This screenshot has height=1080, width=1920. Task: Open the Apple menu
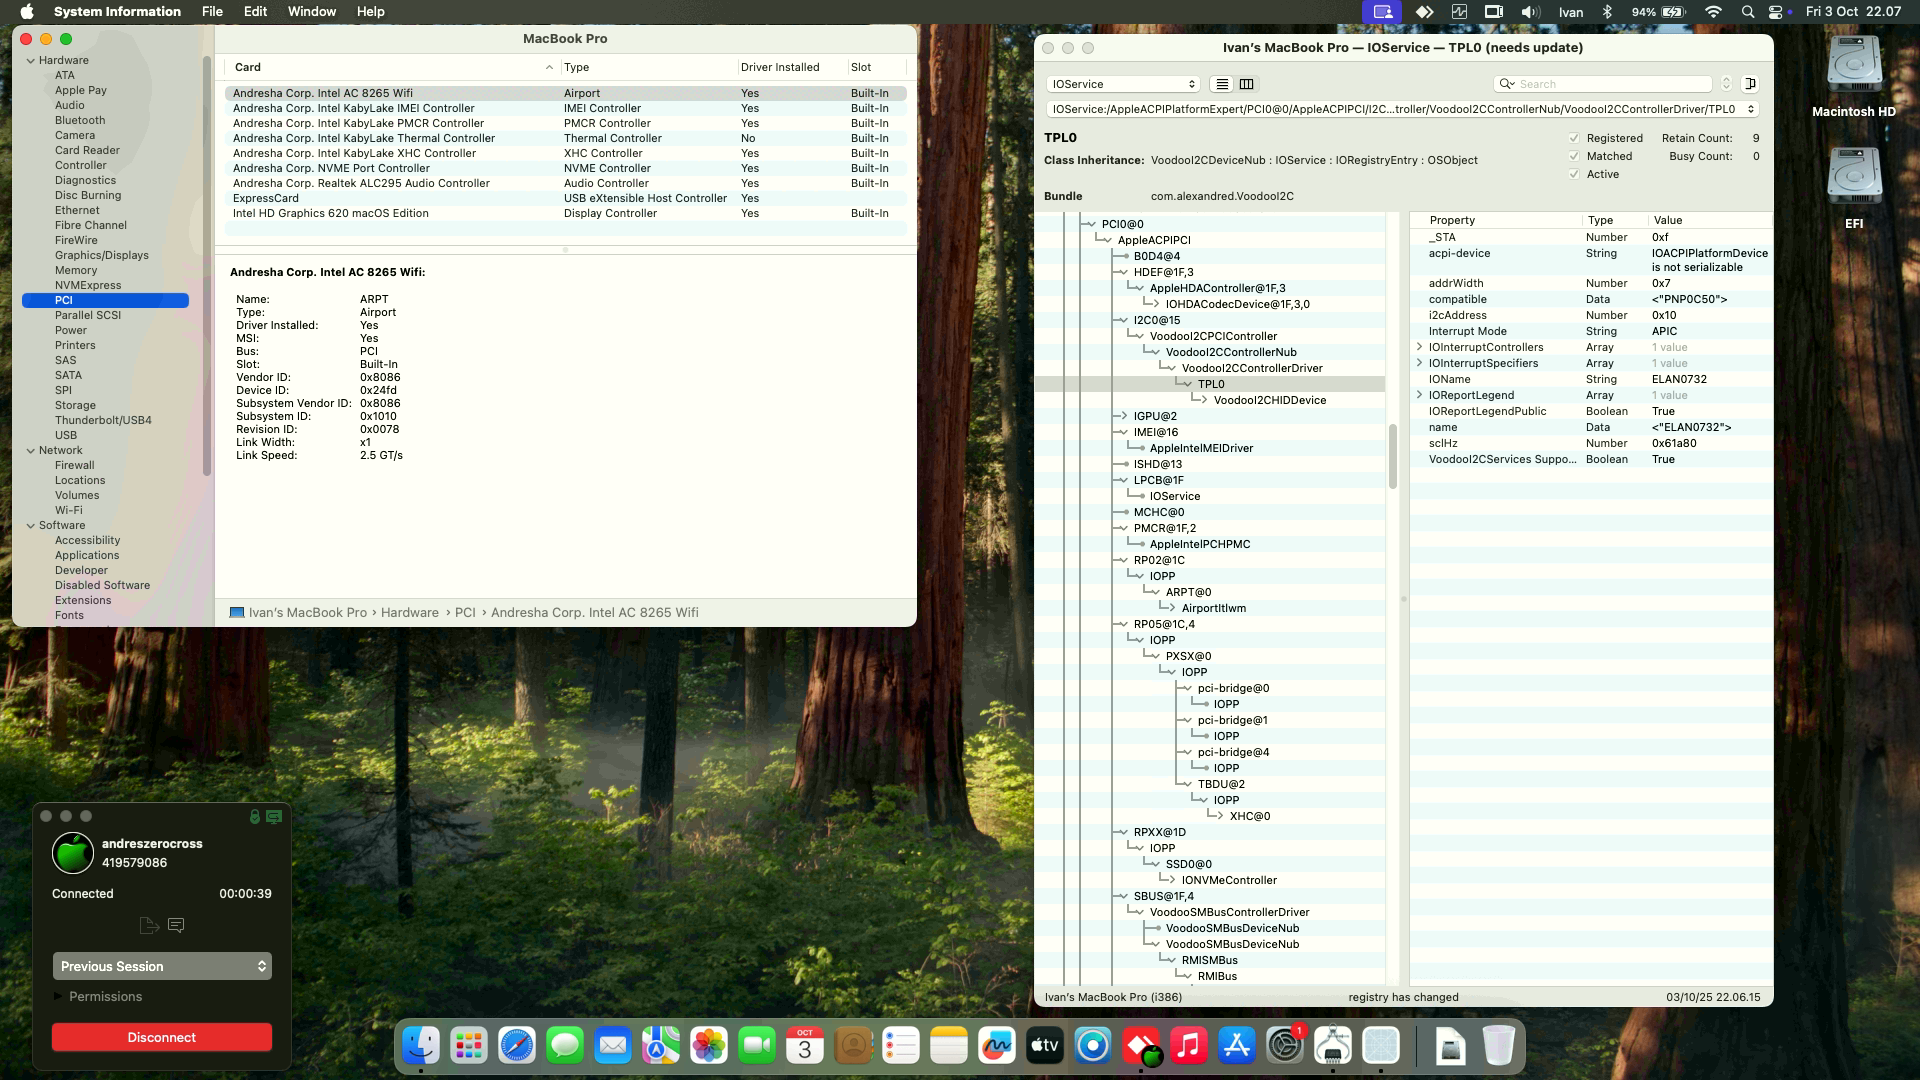[x=27, y=12]
